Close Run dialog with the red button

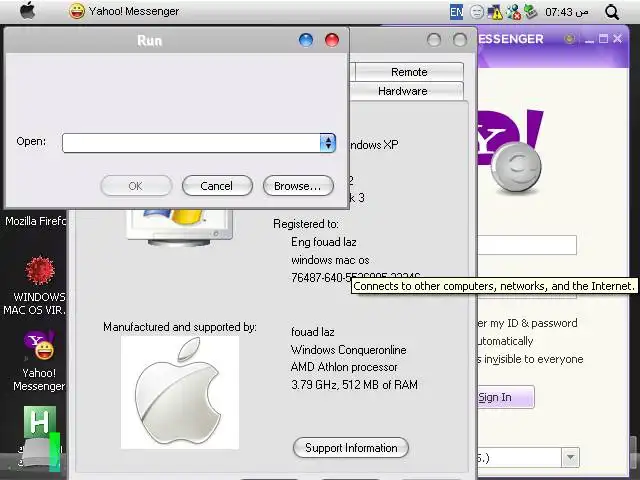tap(332, 40)
